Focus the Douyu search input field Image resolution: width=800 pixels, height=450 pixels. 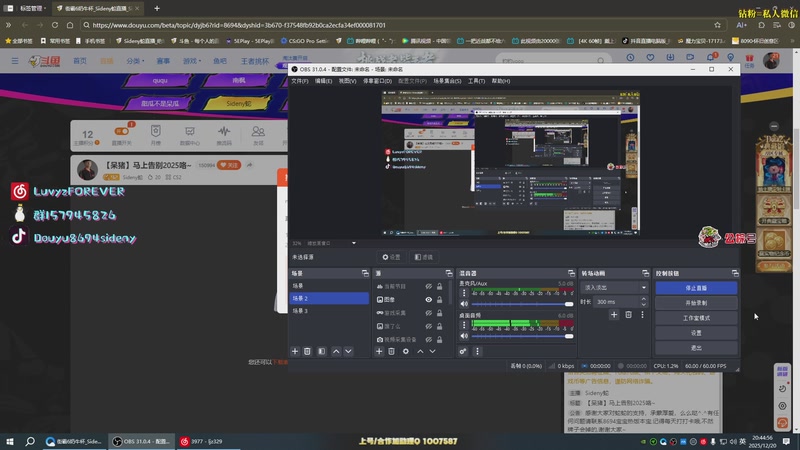click(546, 61)
